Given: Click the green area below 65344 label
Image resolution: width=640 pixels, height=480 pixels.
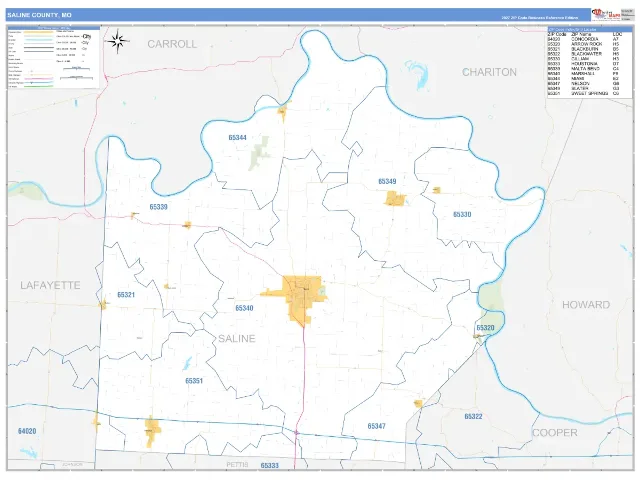Looking at the screenshot, I should point(259,153).
